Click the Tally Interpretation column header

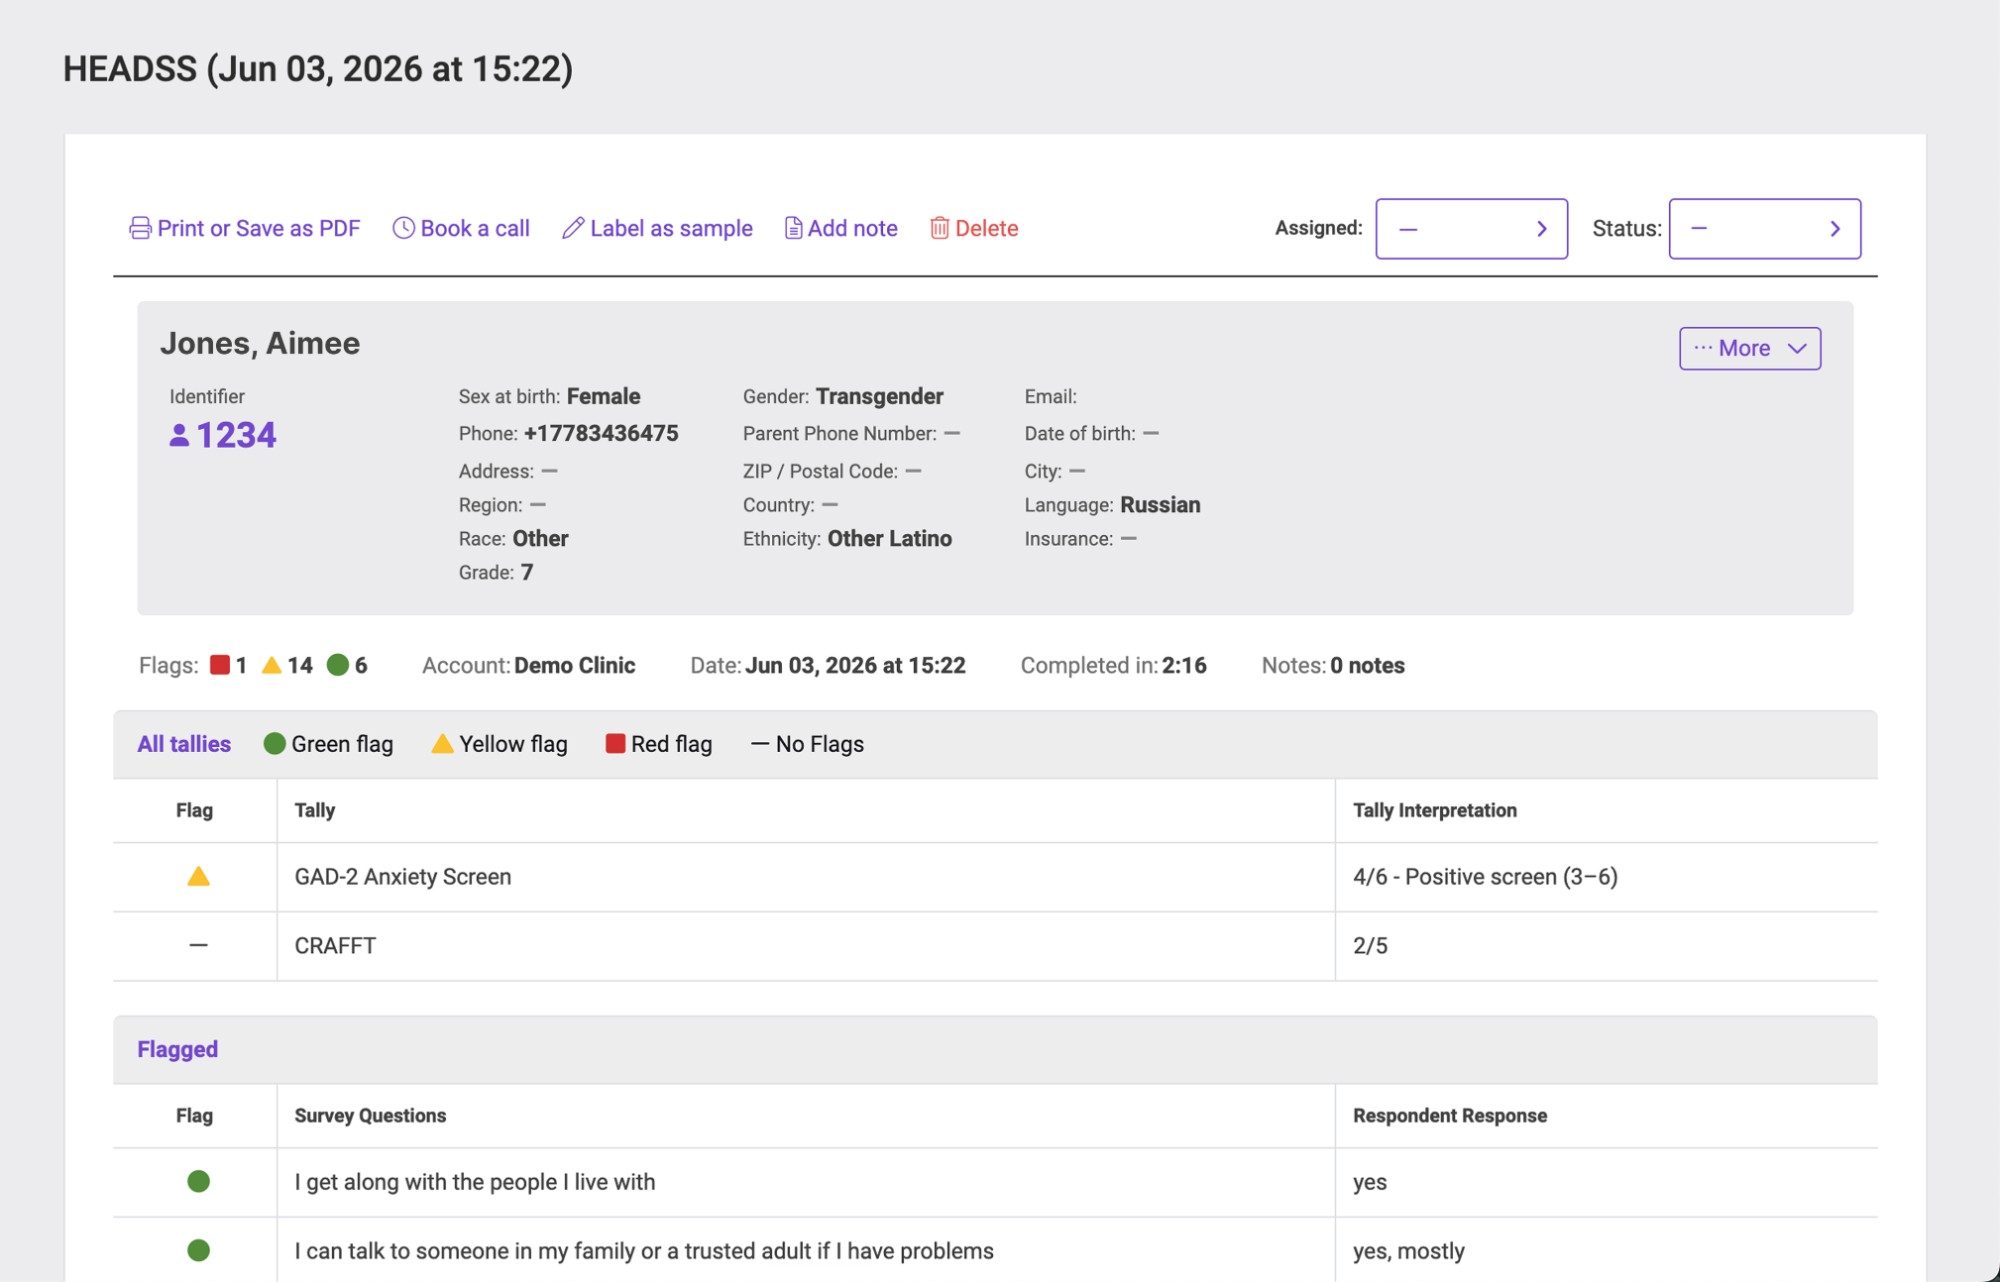click(x=1435, y=810)
